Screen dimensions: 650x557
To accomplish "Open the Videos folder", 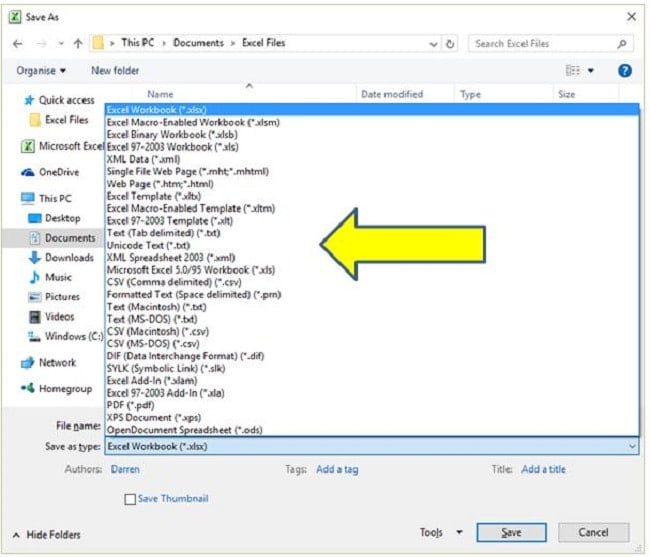I will 51,317.
